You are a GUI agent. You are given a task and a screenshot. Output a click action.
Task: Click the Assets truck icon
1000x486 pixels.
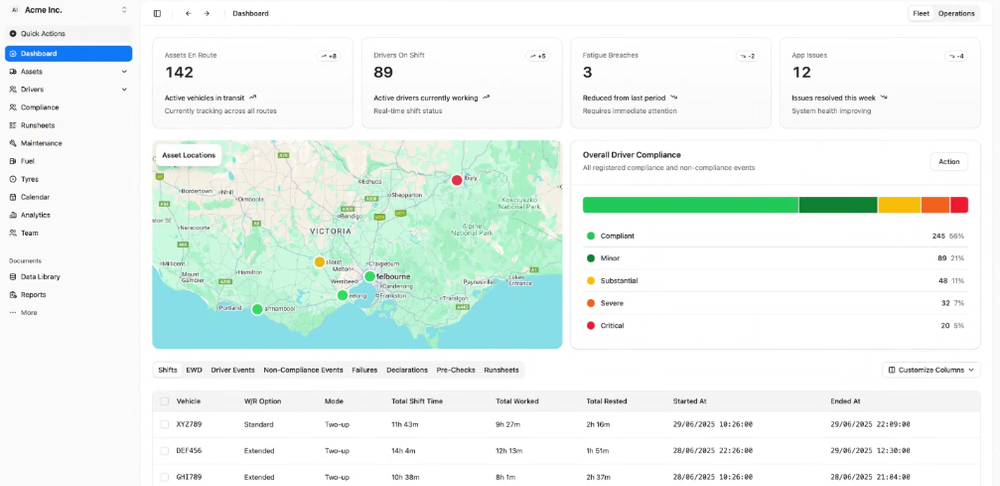tap(13, 71)
